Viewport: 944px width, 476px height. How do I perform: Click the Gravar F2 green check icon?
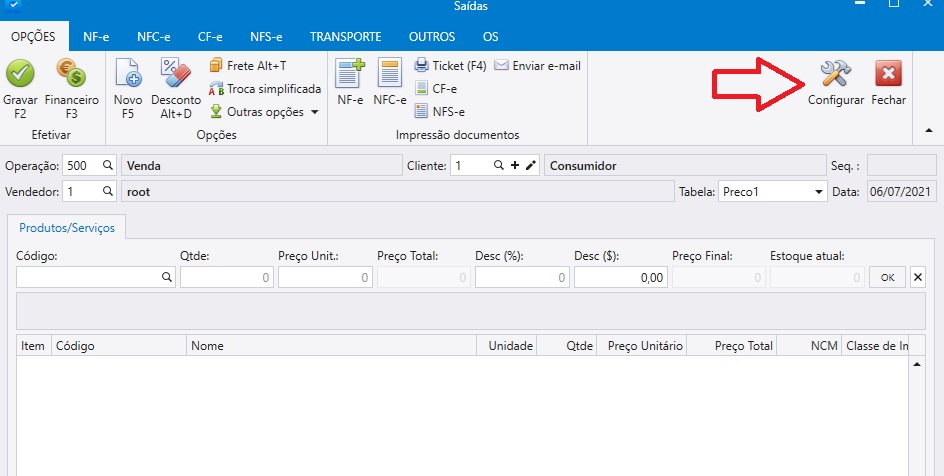tap(20, 73)
